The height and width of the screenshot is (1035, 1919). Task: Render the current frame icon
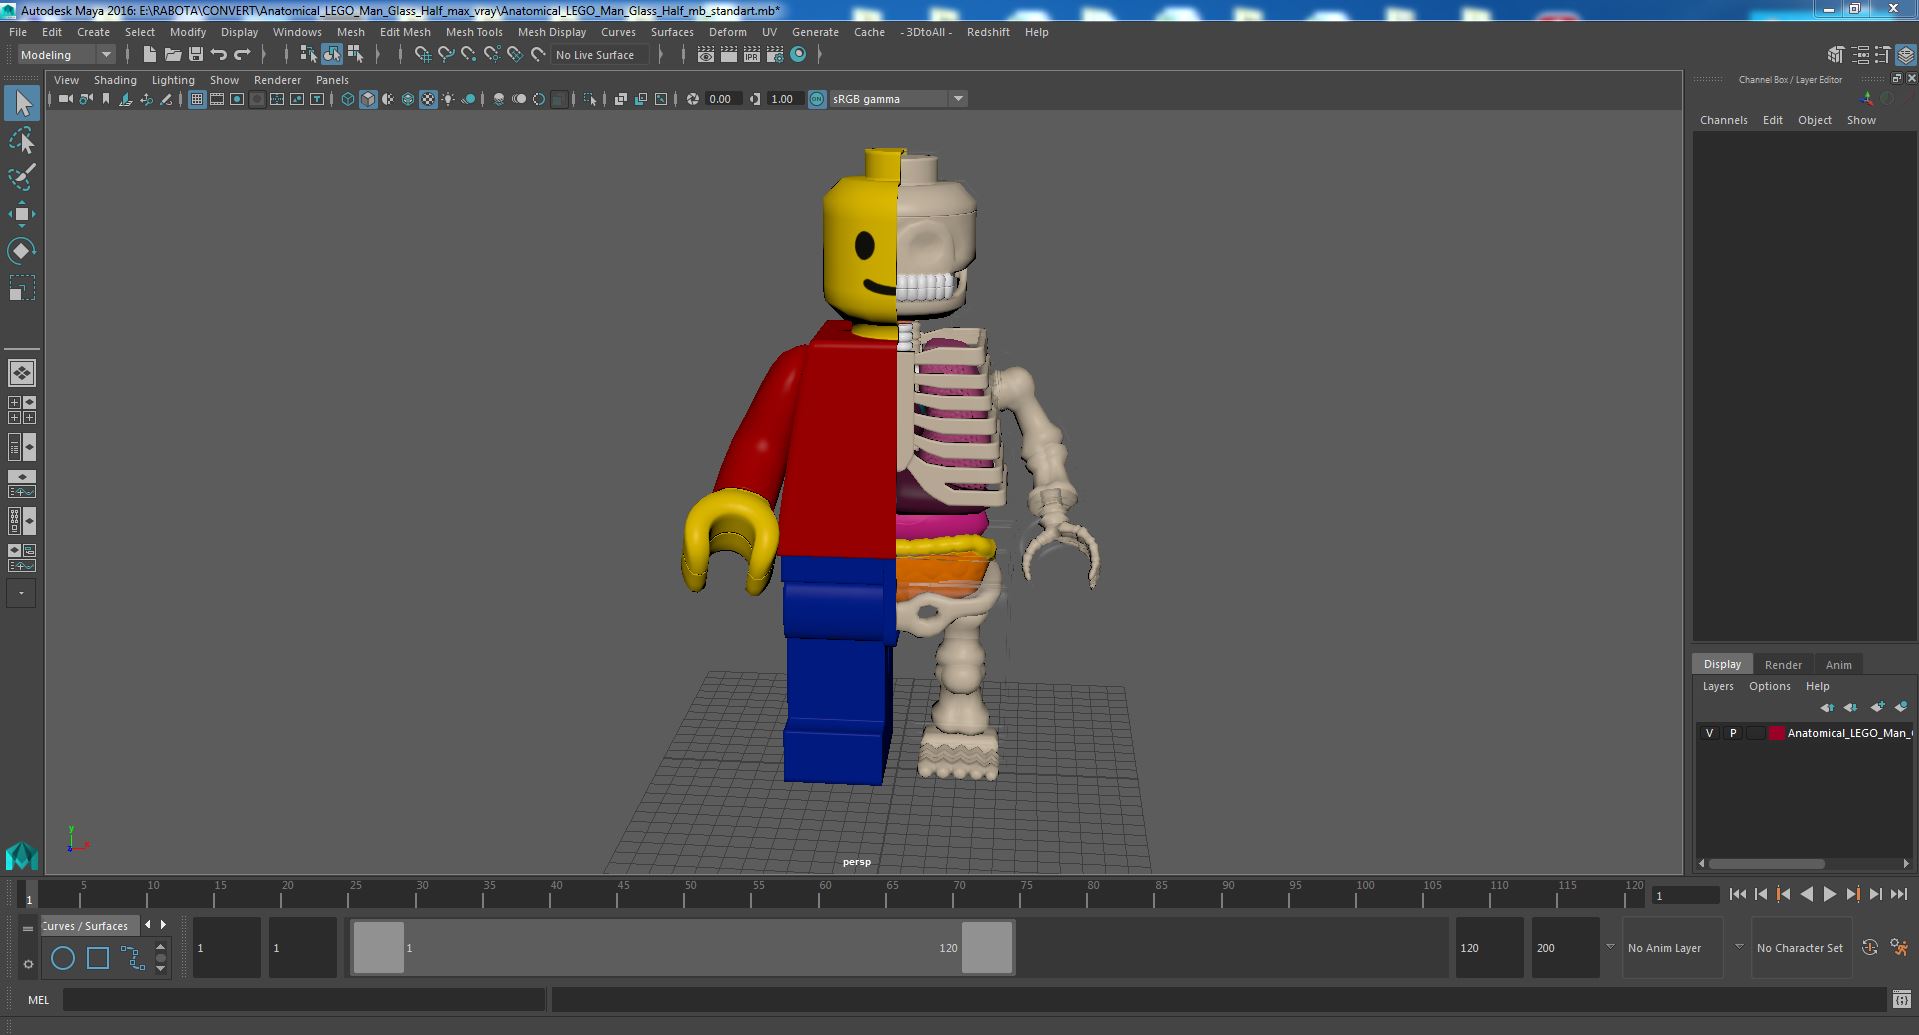coord(729,55)
